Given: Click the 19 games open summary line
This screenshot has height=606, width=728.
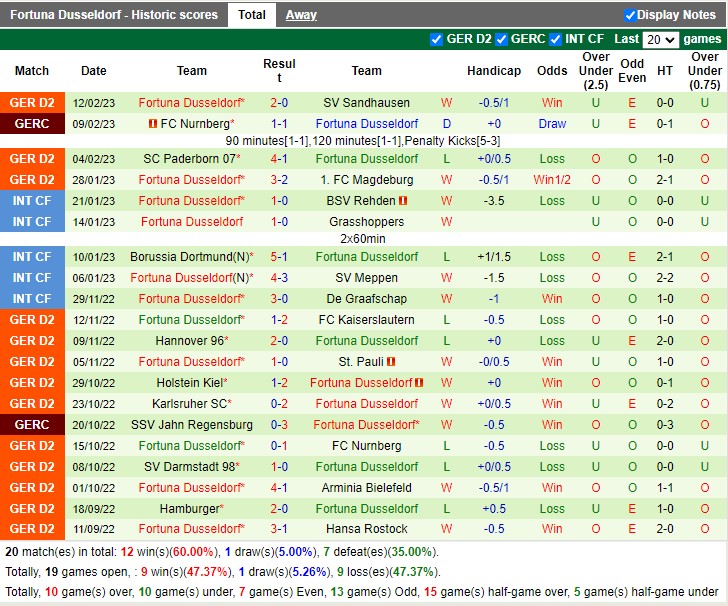Looking at the screenshot, I should (x=223, y=572).
